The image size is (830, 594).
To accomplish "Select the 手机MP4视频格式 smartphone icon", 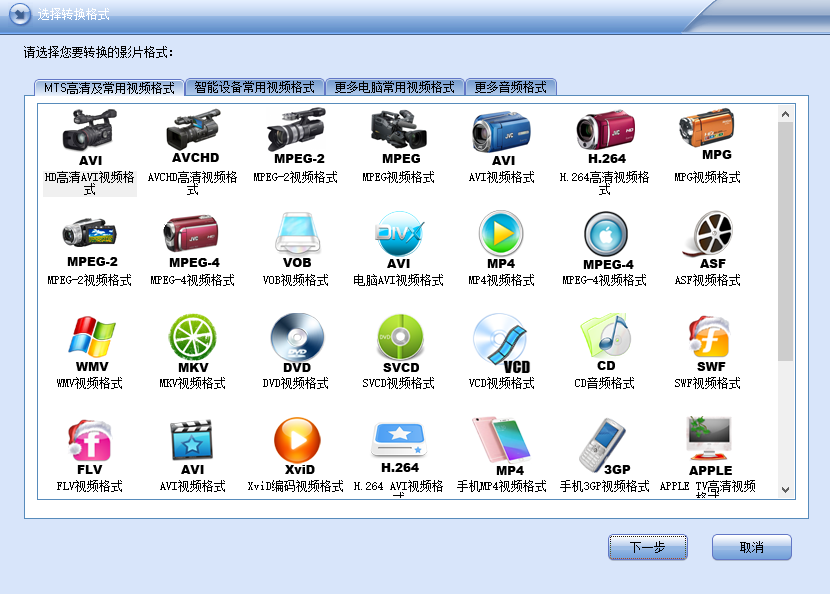I will click(x=502, y=447).
